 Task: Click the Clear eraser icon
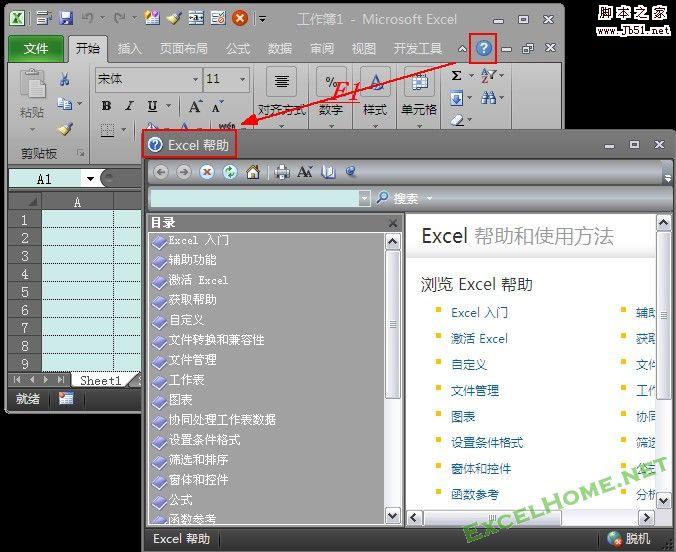(457, 120)
